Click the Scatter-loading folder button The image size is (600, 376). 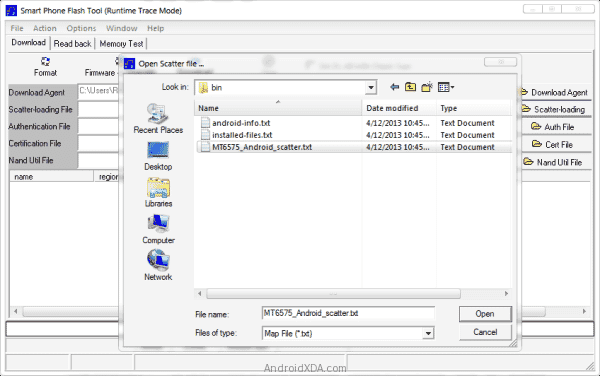pos(556,109)
